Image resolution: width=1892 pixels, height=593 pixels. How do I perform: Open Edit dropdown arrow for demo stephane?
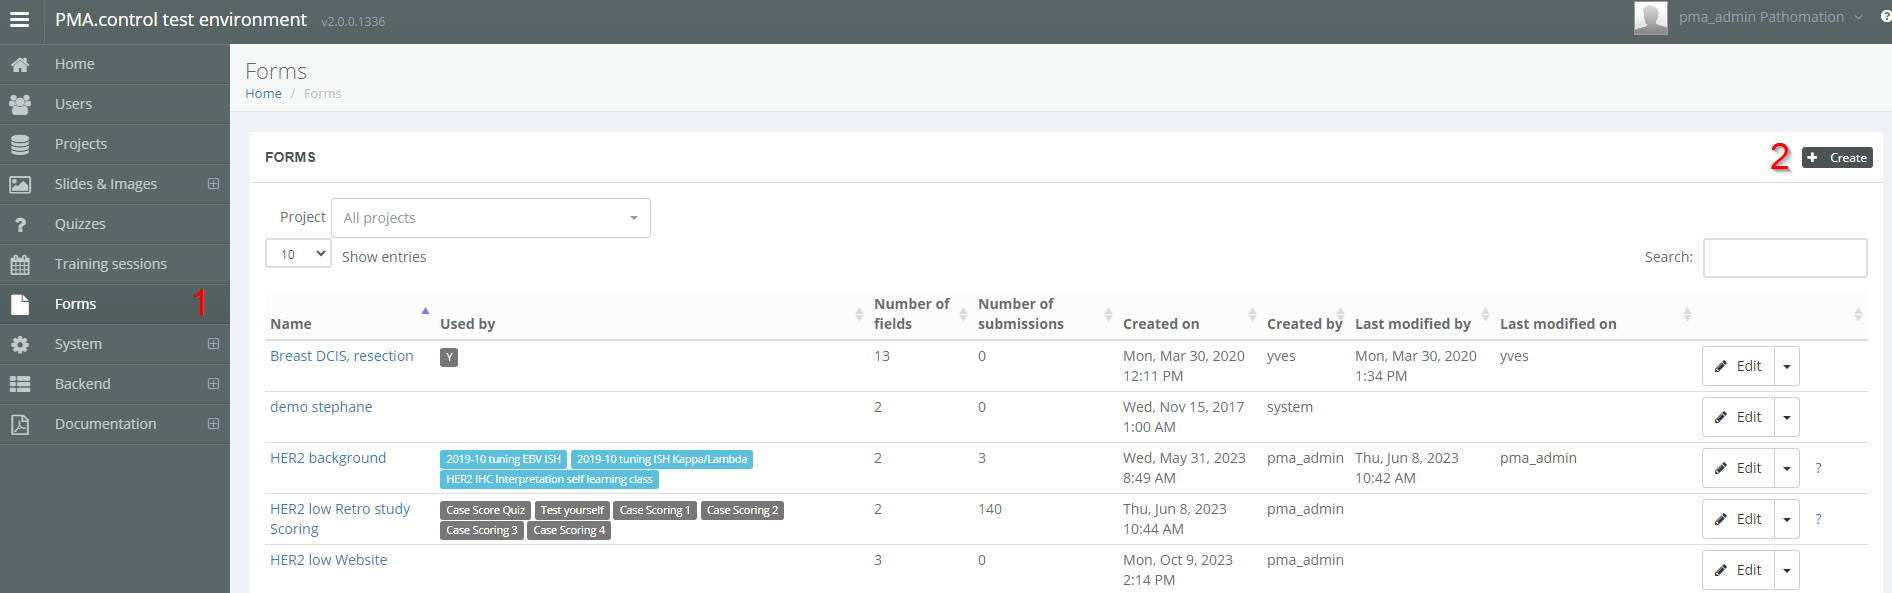click(x=1787, y=417)
